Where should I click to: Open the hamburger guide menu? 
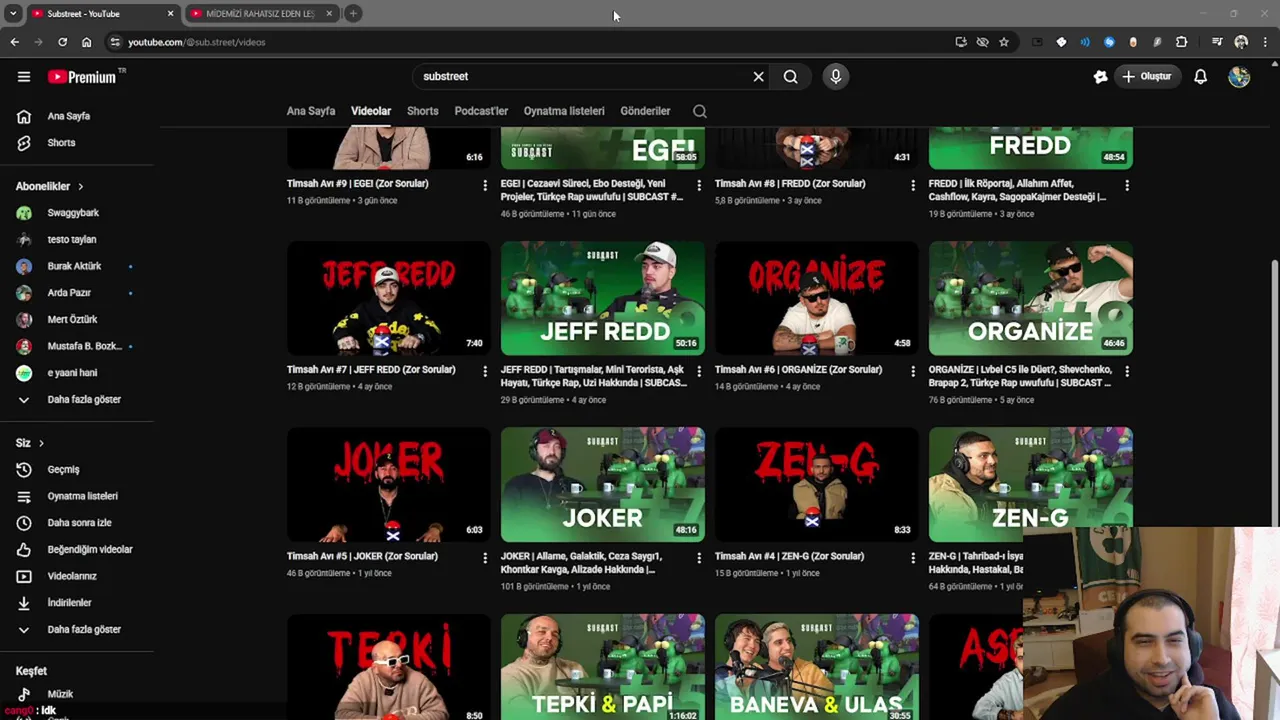[x=24, y=76]
